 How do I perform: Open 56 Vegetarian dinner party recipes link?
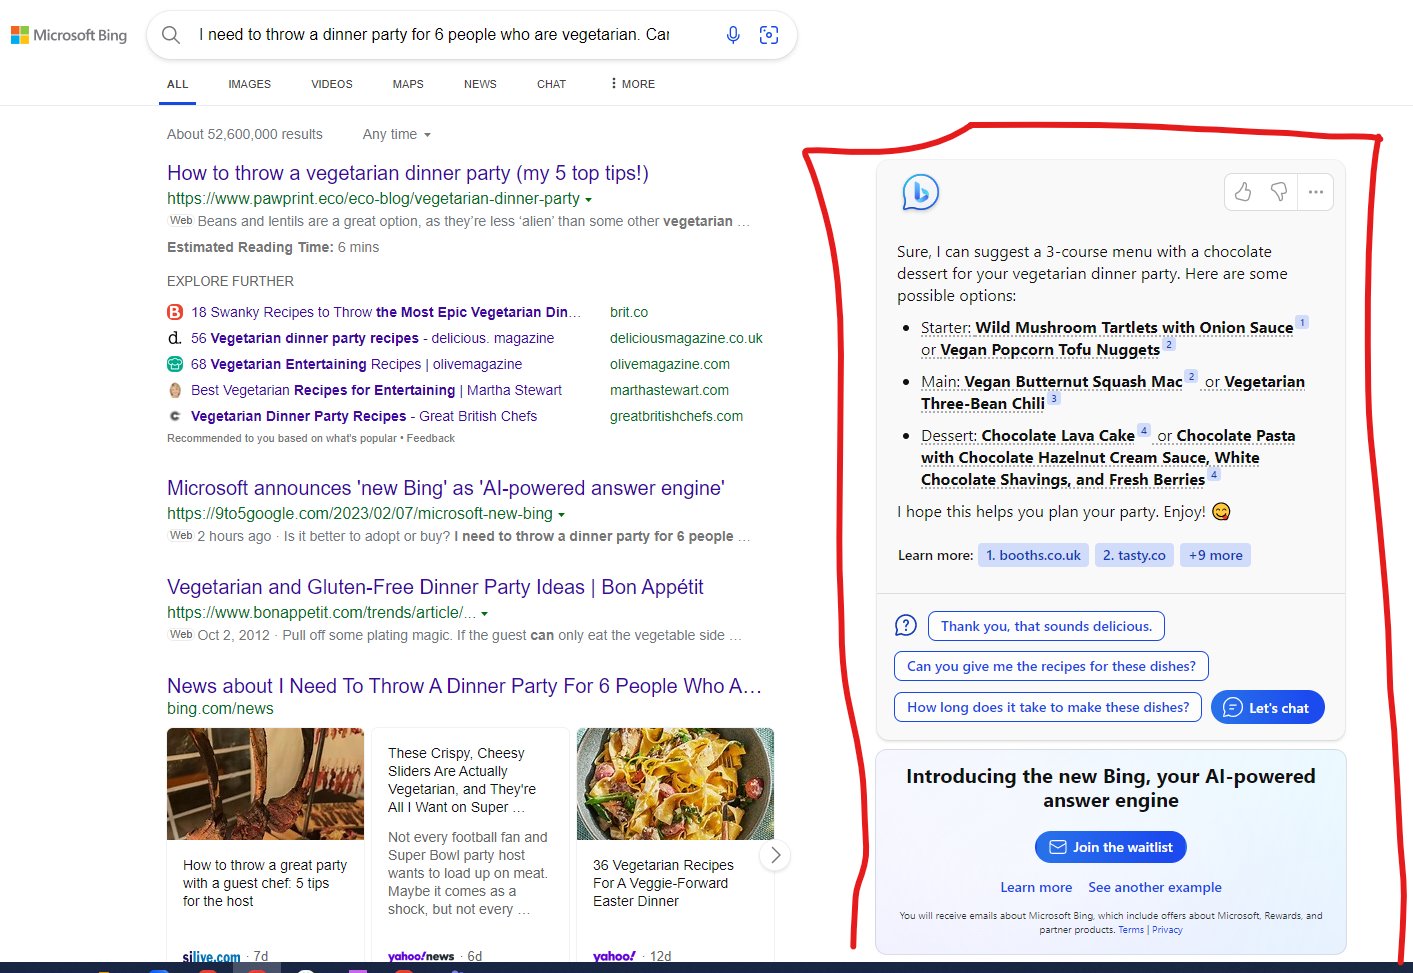tap(372, 338)
